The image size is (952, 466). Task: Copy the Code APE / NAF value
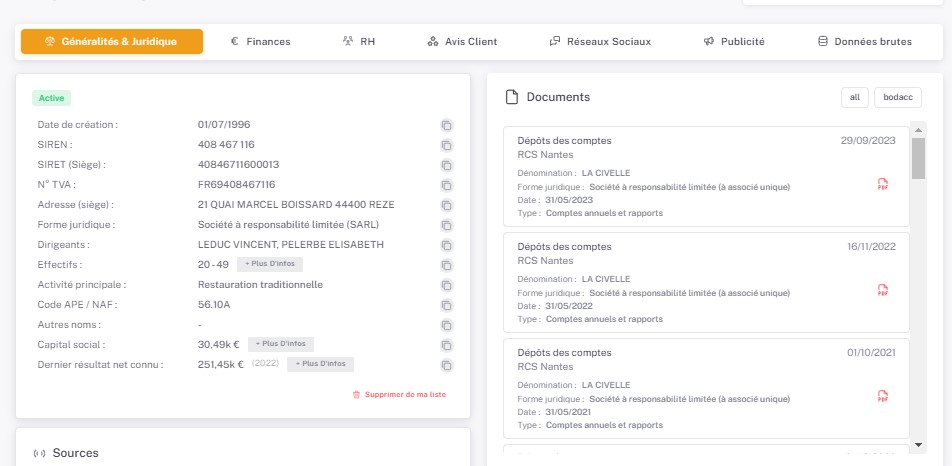pyautogui.click(x=447, y=305)
